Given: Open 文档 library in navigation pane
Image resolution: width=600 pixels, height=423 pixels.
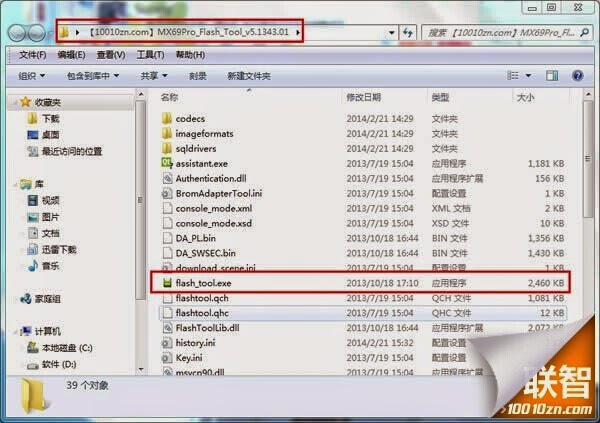Looking at the screenshot, I should [x=51, y=233].
